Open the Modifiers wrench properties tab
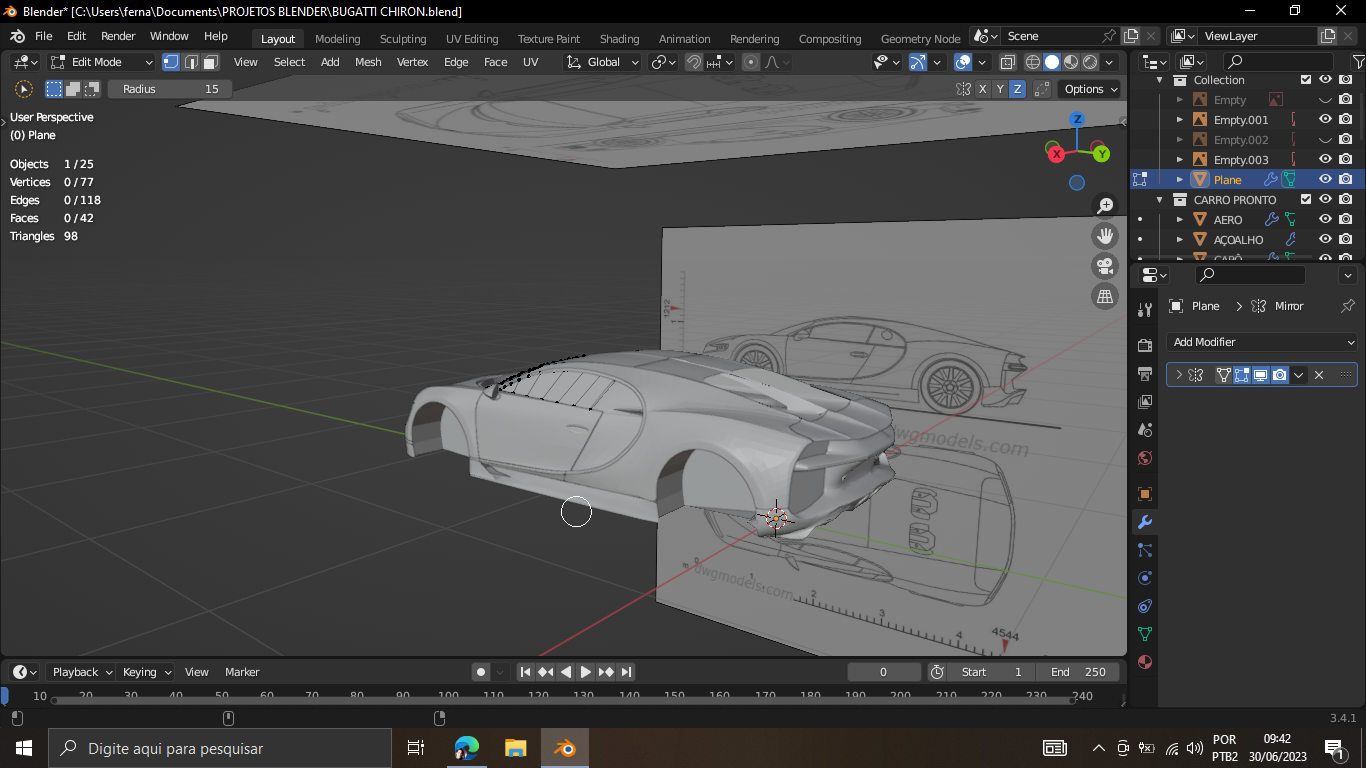 [1145, 522]
